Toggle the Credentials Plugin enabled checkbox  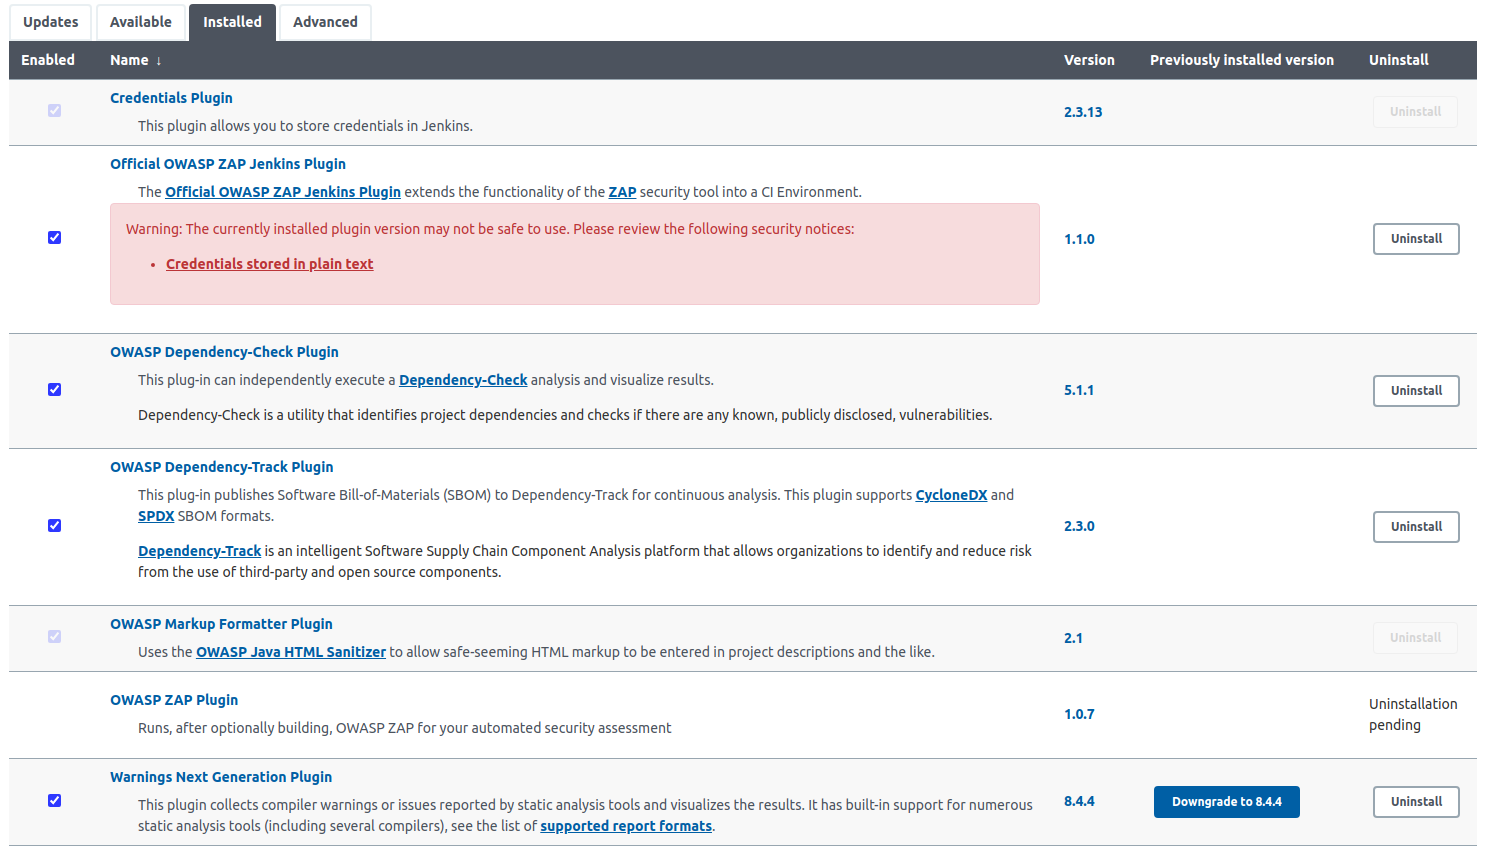coord(54,110)
